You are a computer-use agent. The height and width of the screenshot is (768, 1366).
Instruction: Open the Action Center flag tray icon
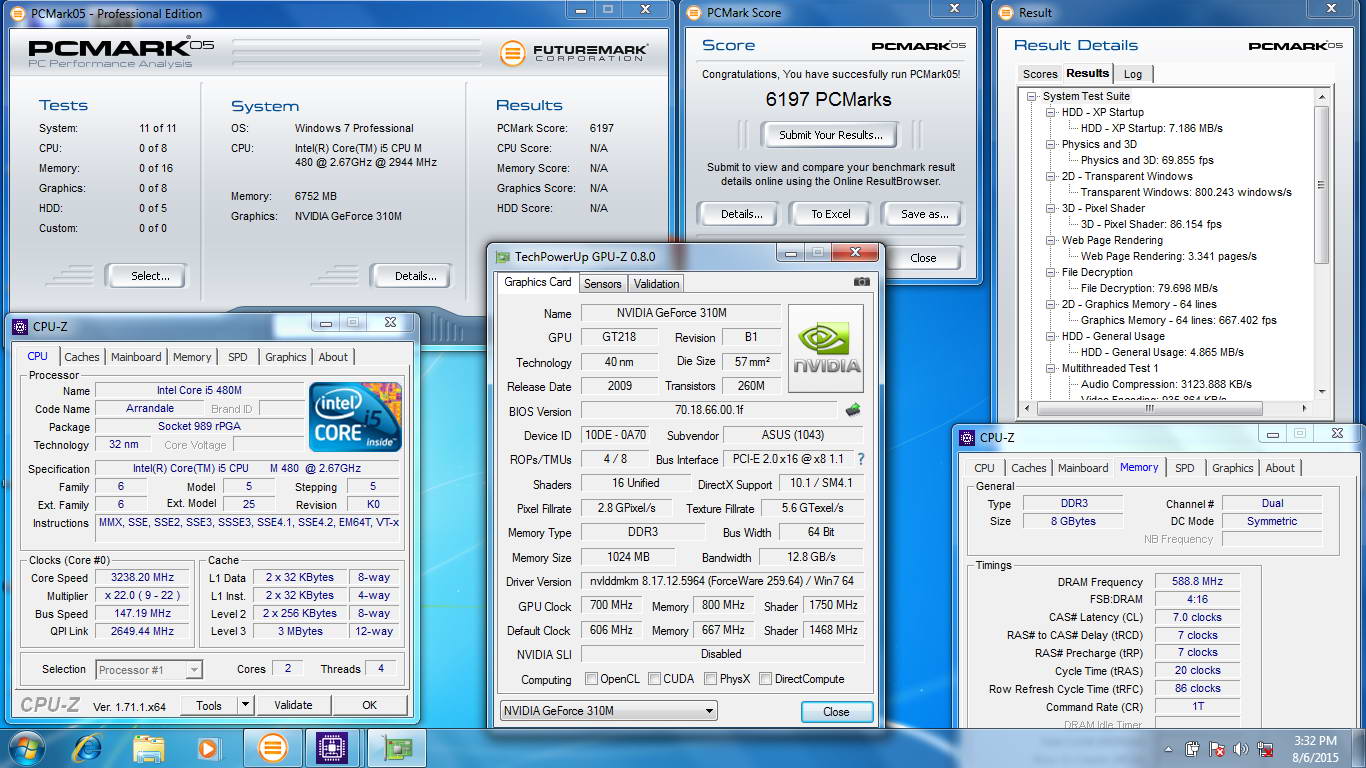tap(1217, 749)
